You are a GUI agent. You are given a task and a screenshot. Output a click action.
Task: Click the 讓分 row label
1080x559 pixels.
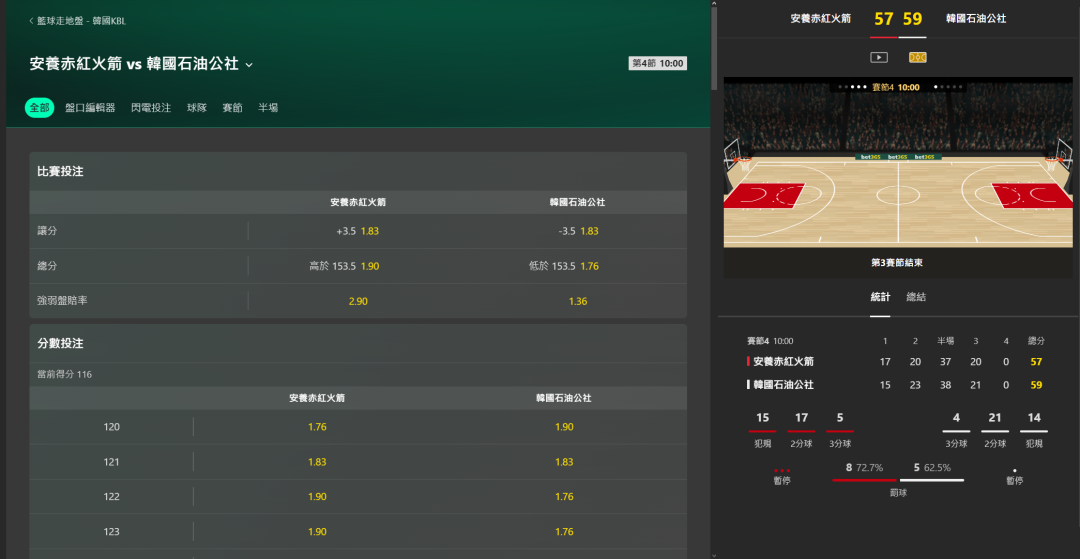(47, 231)
